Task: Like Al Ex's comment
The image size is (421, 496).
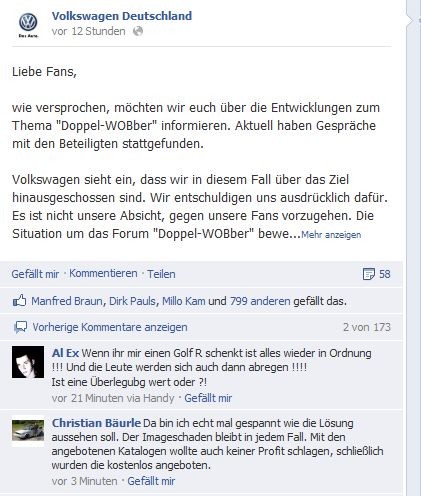Action: pos(208,398)
